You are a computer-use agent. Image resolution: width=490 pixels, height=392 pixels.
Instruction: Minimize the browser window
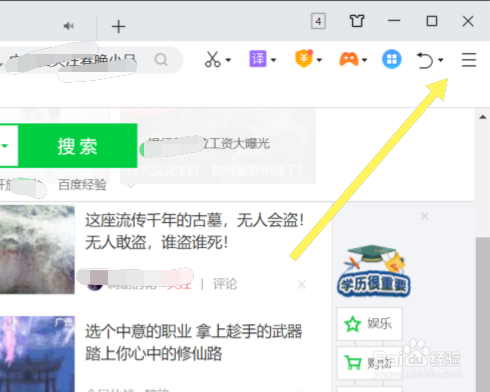pyautogui.click(x=394, y=21)
